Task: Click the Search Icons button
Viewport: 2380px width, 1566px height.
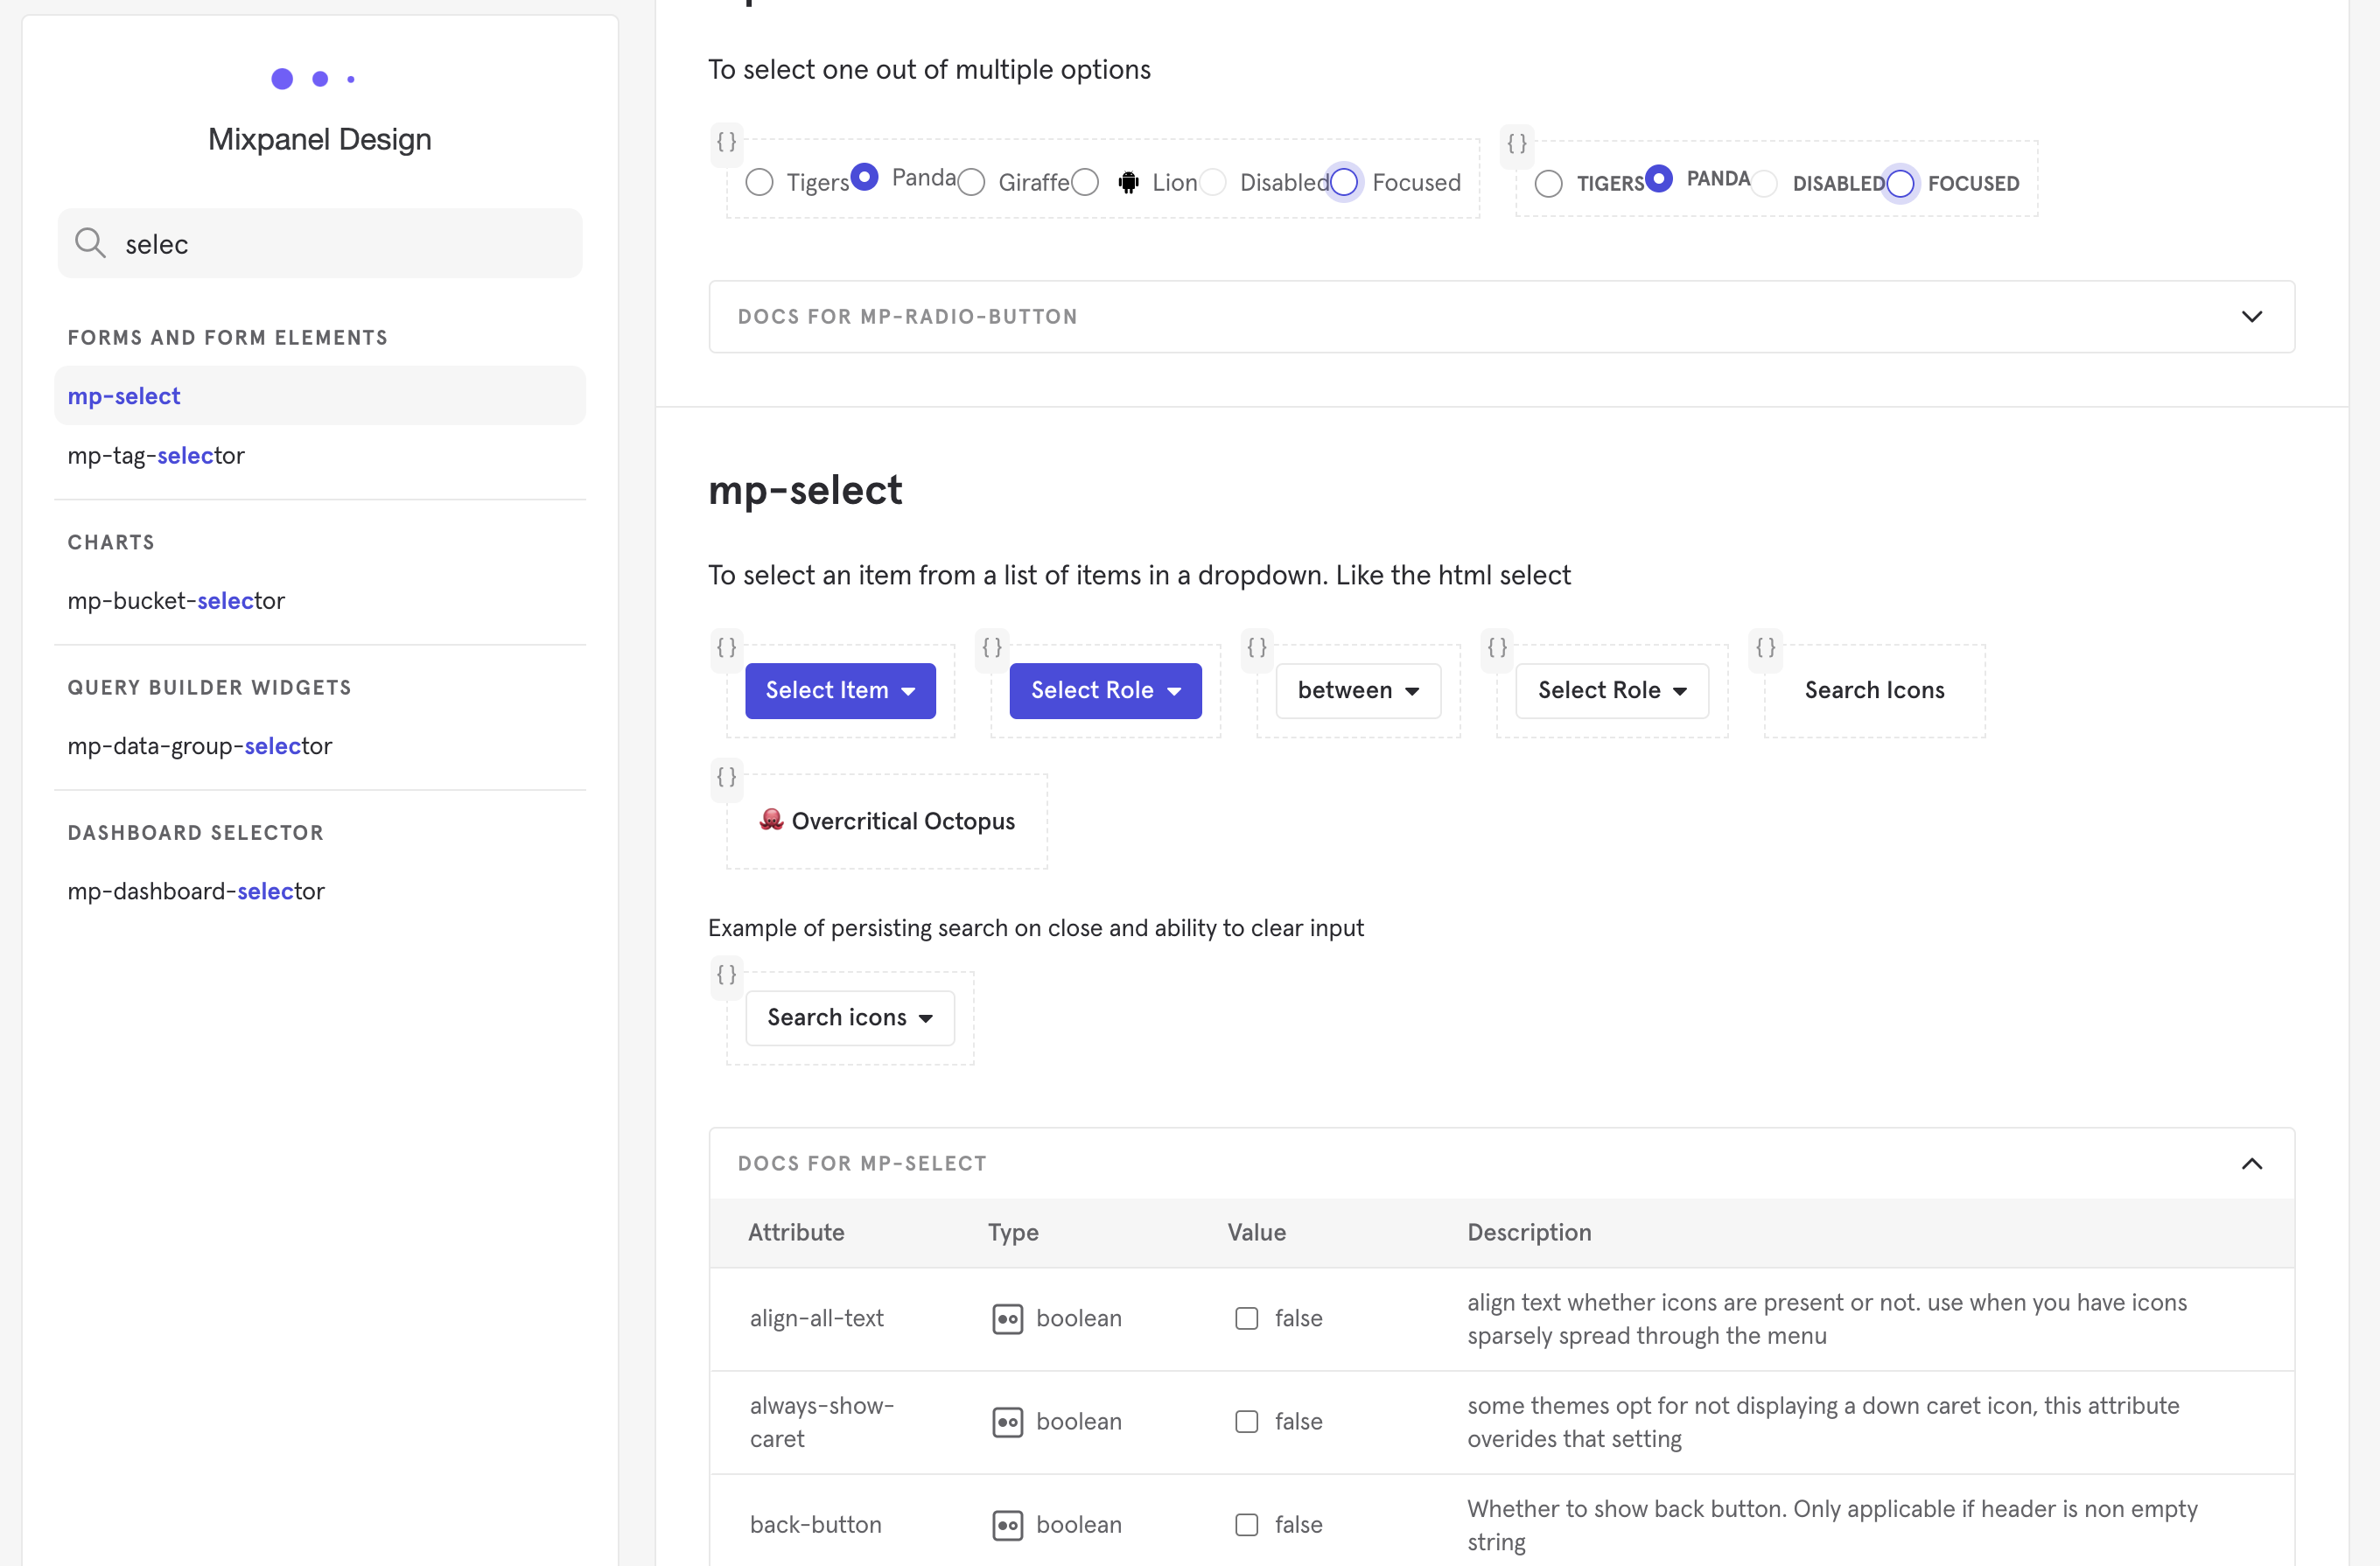Action: click(1874, 691)
